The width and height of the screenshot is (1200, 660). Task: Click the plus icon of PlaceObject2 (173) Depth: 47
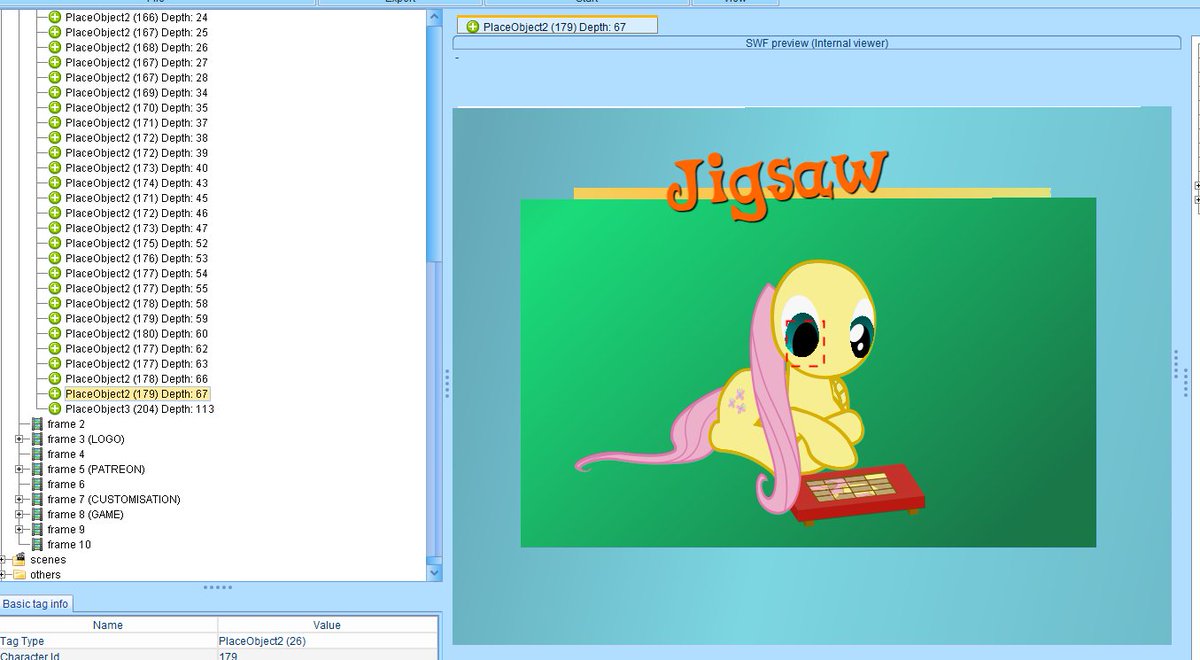coord(55,228)
